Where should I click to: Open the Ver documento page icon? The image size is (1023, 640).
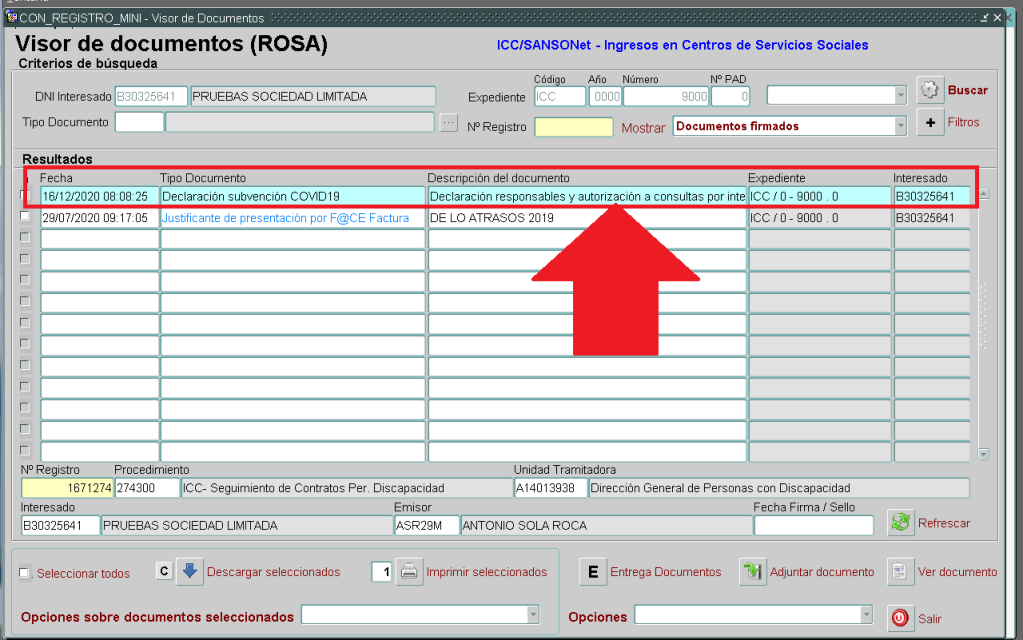[x=900, y=572]
